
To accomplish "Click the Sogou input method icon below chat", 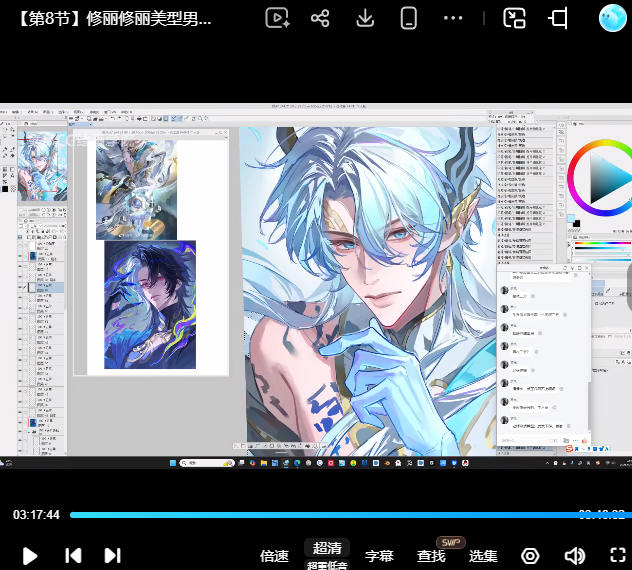I will click(x=570, y=449).
